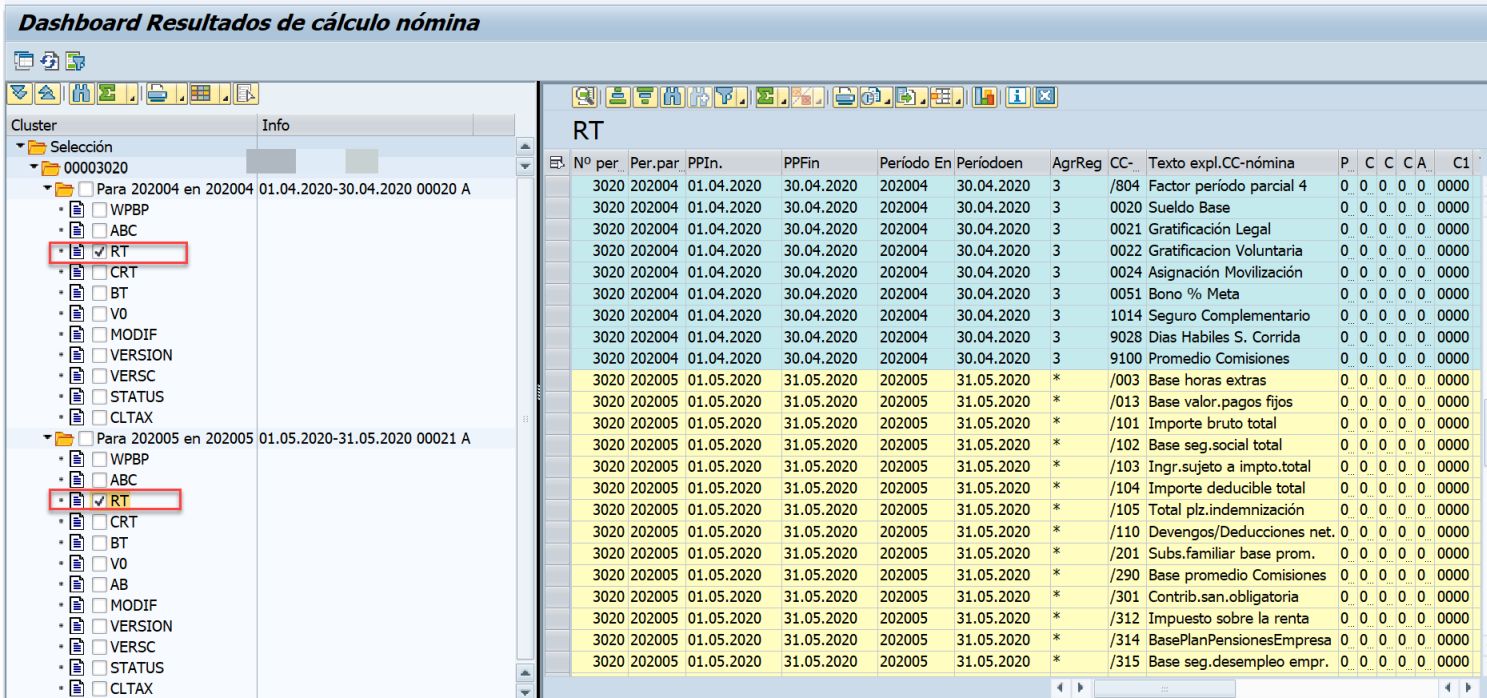Collapse the 00003020 folder node
Screen dimensions: 1487x698
[x=34, y=167]
